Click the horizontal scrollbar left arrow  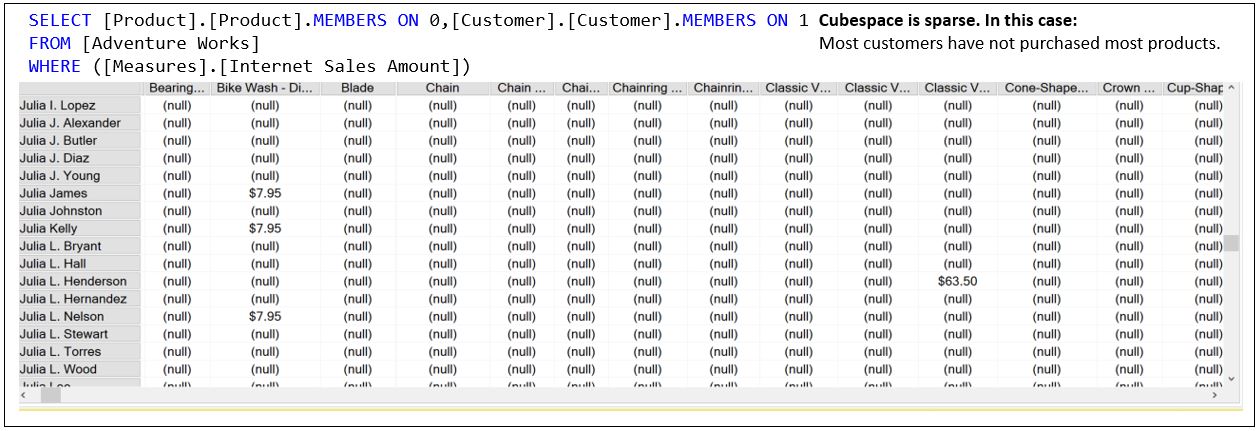pos(25,396)
